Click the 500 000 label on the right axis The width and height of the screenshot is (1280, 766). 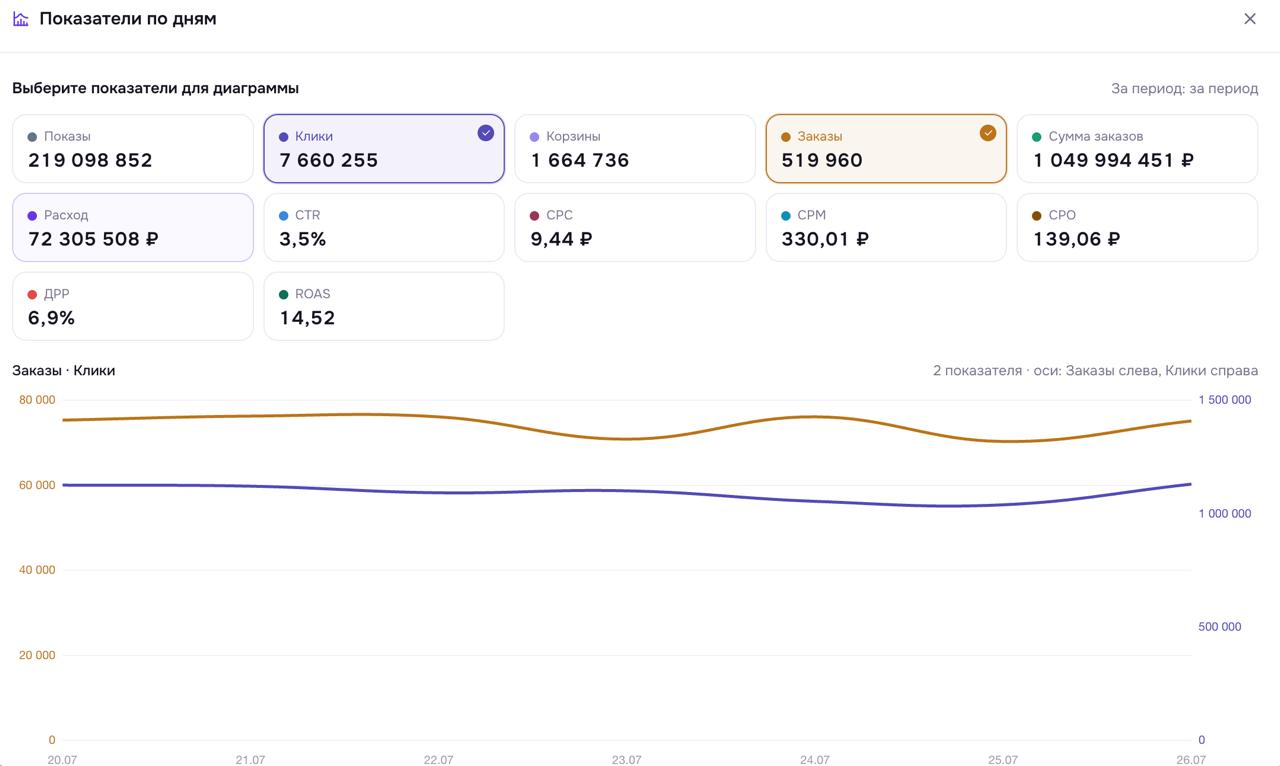coord(1220,627)
